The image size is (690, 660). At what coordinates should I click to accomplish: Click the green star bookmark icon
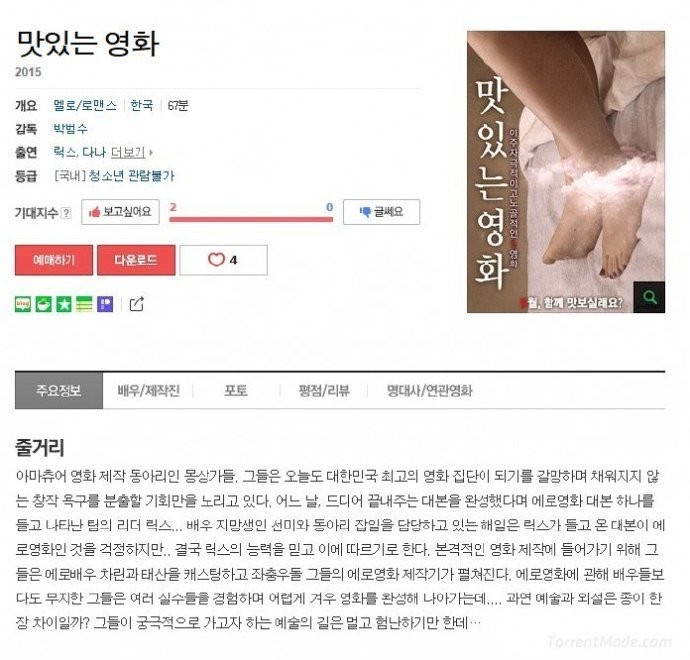tap(64, 304)
